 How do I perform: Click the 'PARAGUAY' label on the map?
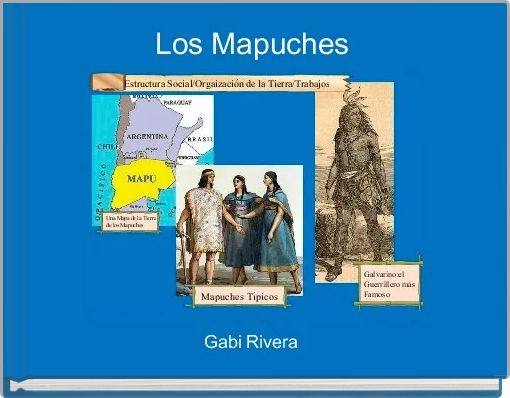(178, 102)
